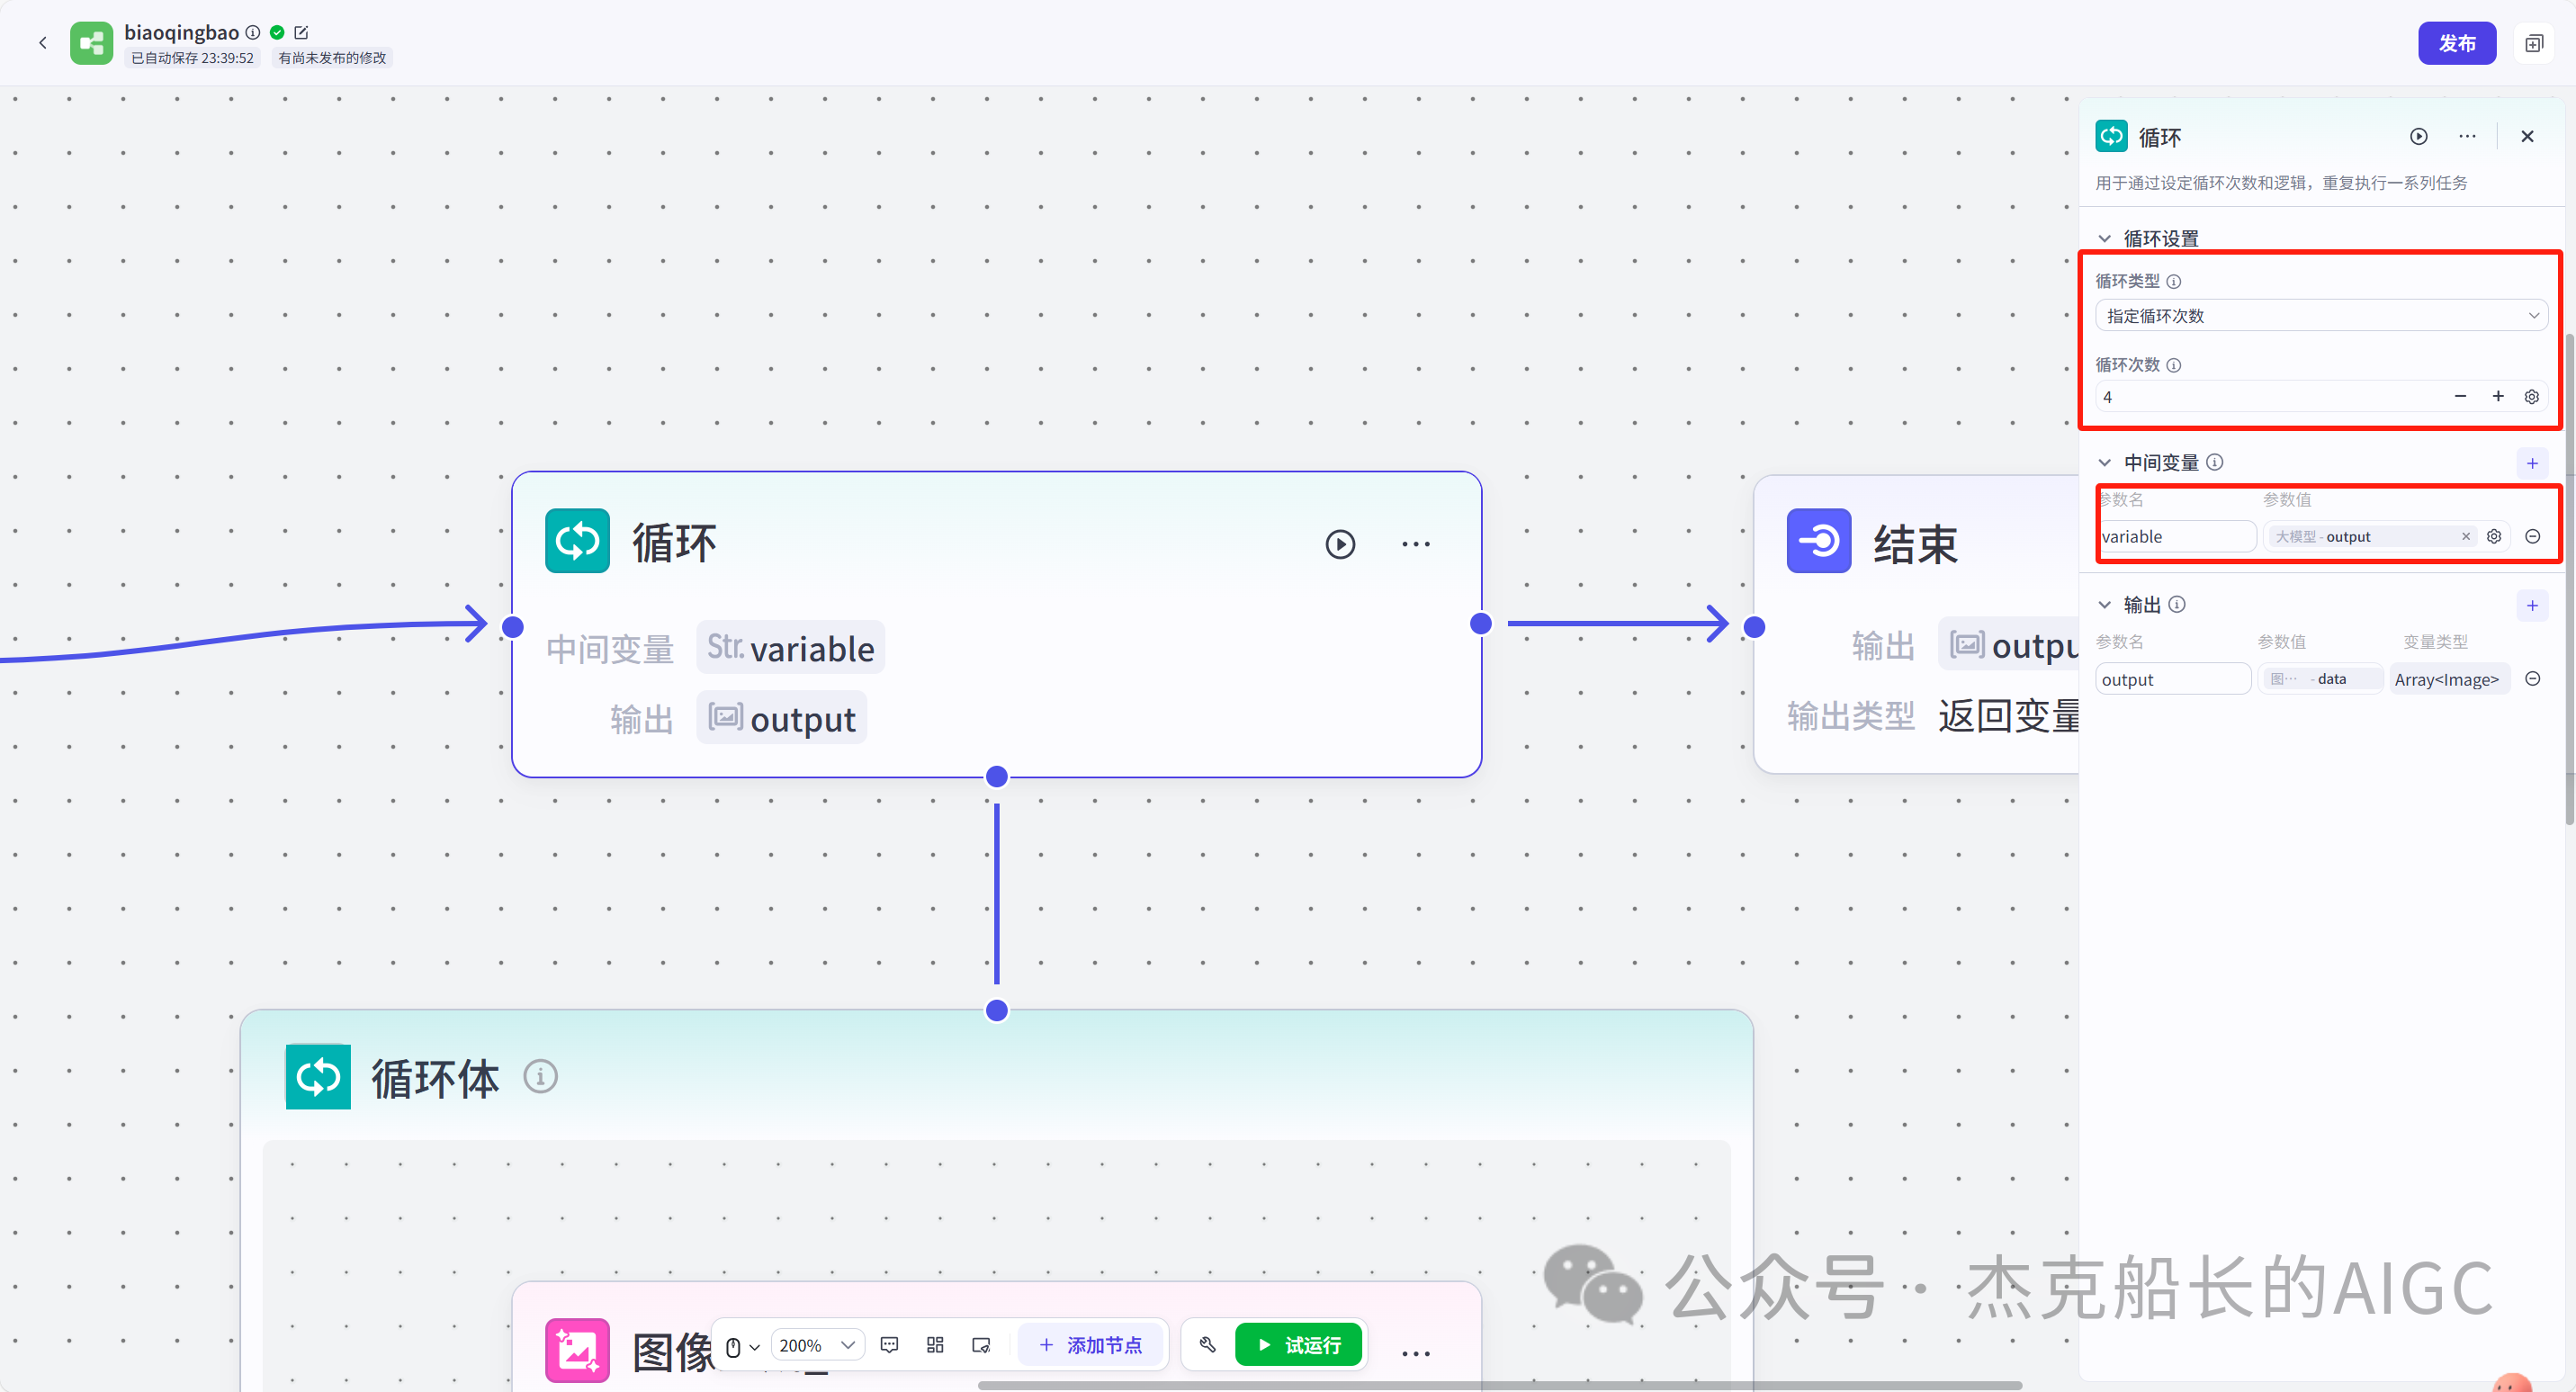Click the wrench icon next to 试运行

pos(1207,1345)
